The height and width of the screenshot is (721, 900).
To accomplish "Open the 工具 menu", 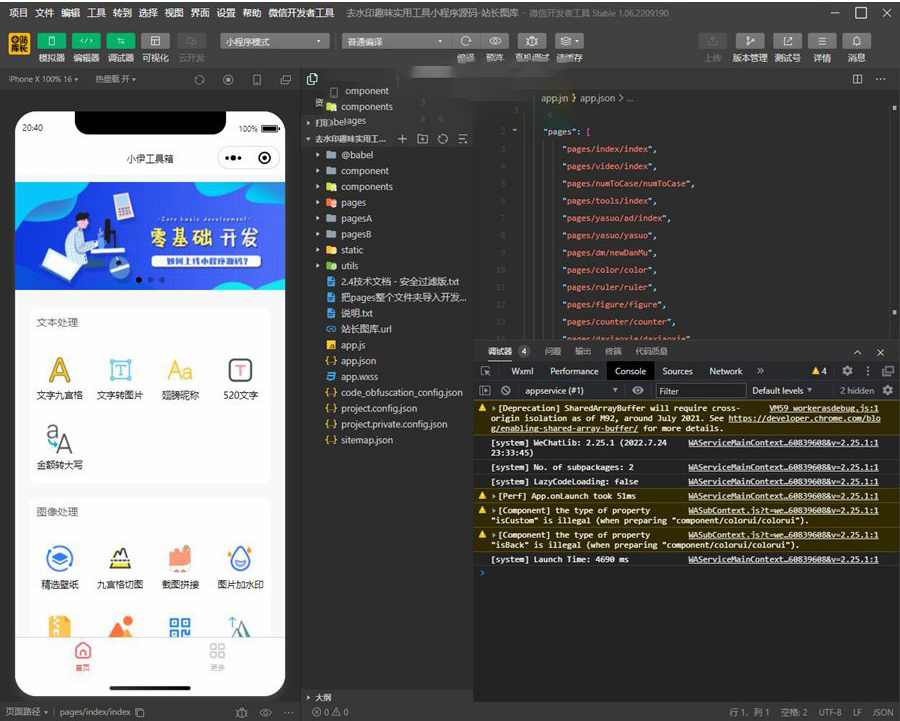I will [96, 13].
